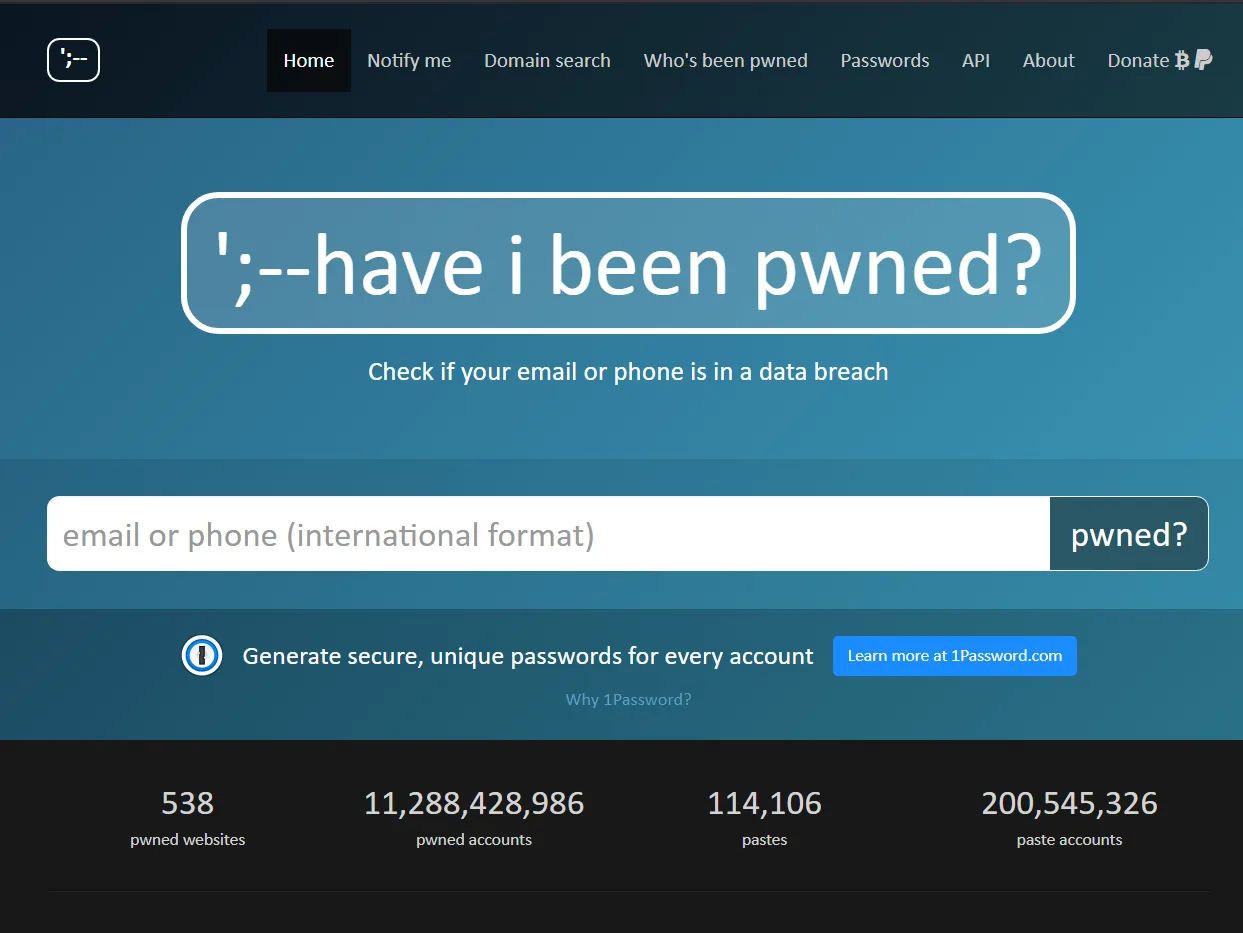
Task: Click the Bitcoin icon next to Donate
Action: pos(1182,60)
